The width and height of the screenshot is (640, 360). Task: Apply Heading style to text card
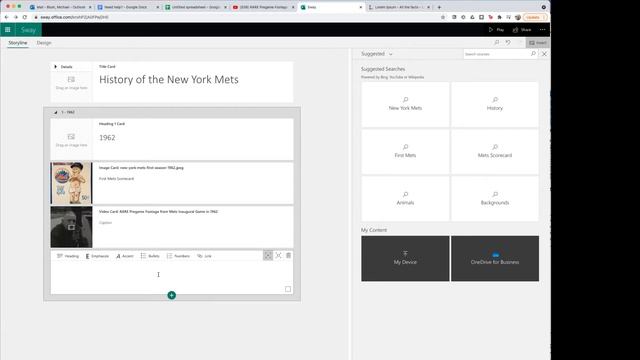tap(68, 256)
